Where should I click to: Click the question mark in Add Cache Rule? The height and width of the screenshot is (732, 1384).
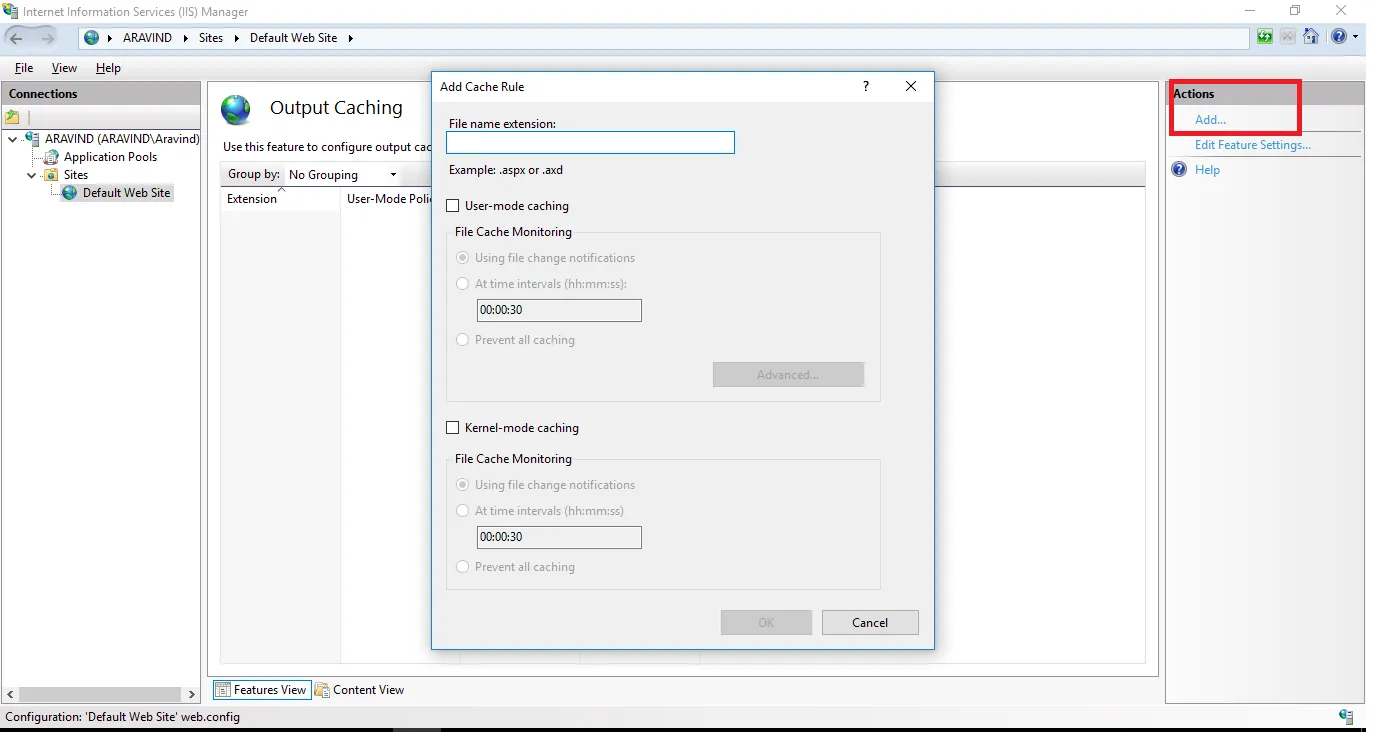tap(866, 87)
